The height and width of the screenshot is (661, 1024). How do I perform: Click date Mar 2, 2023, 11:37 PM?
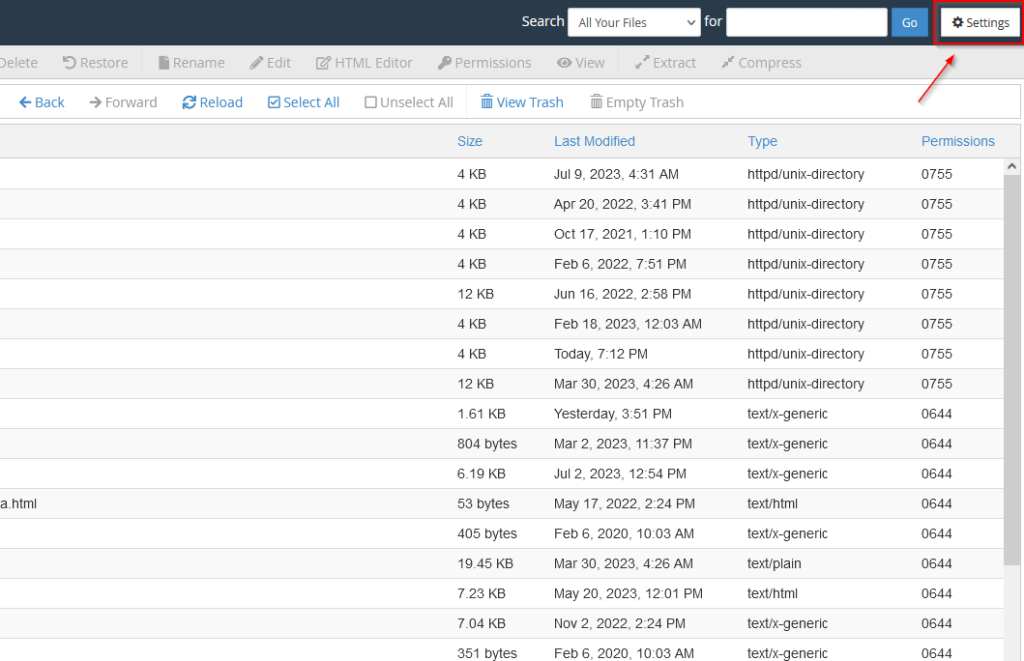click(623, 444)
